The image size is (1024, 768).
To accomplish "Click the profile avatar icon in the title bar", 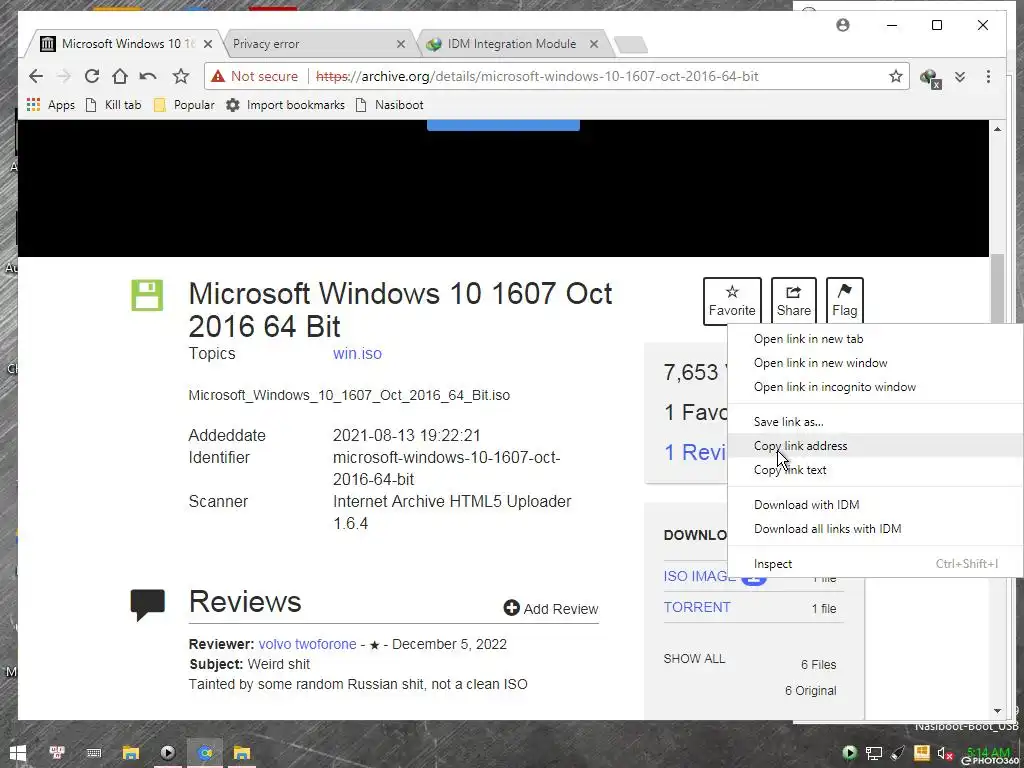I will pos(843,25).
